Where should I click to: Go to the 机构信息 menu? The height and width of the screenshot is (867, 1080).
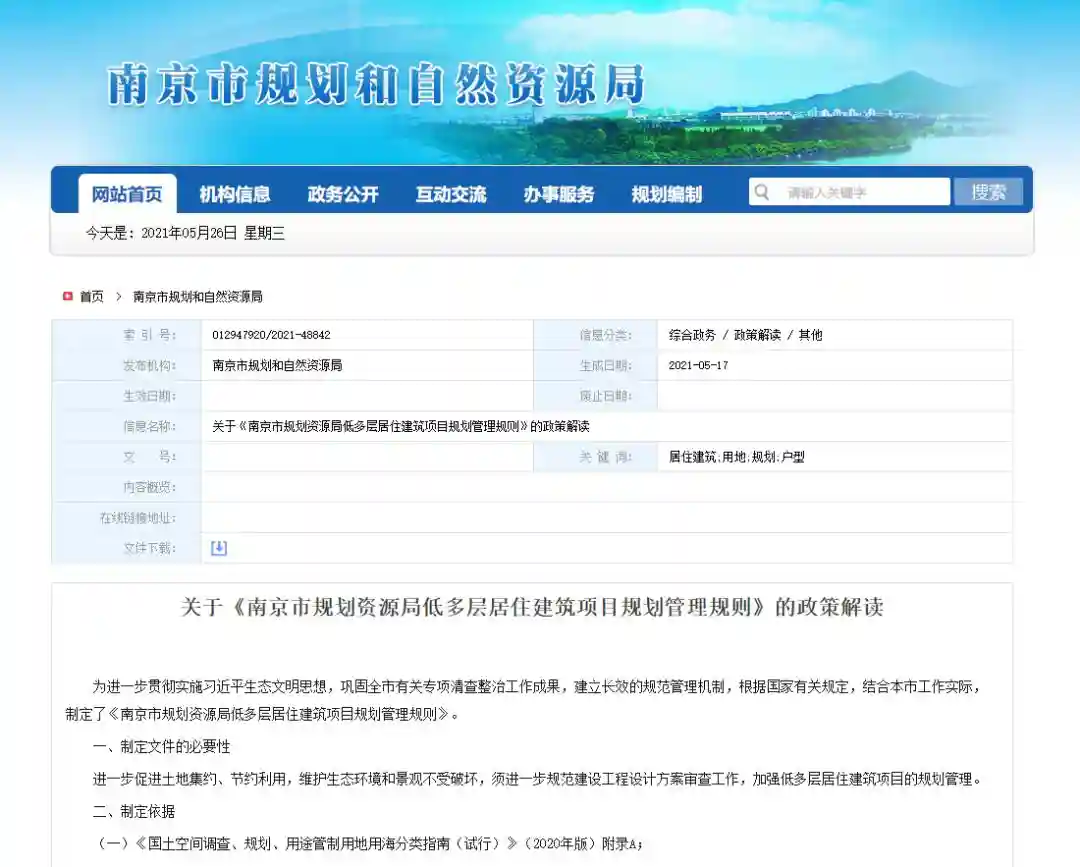tap(234, 194)
